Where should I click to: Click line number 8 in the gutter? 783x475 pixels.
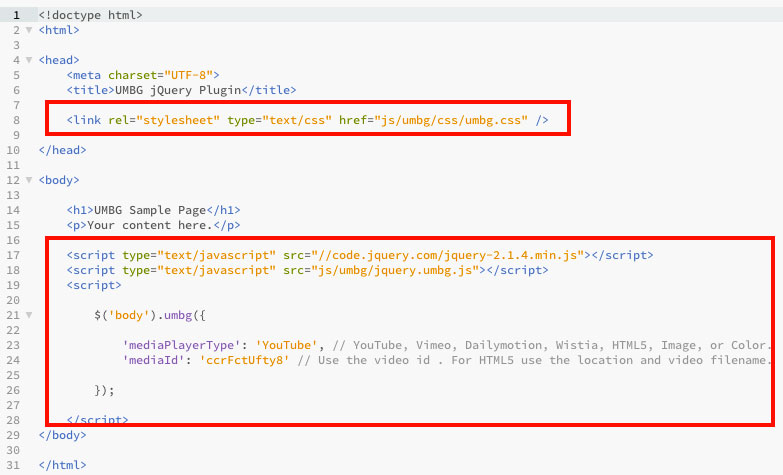click(16, 120)
